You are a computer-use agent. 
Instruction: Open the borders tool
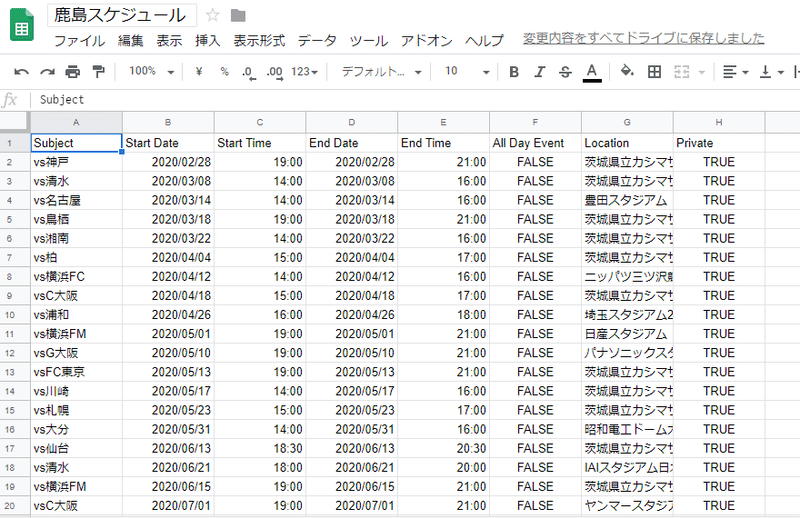coord(654,72)
